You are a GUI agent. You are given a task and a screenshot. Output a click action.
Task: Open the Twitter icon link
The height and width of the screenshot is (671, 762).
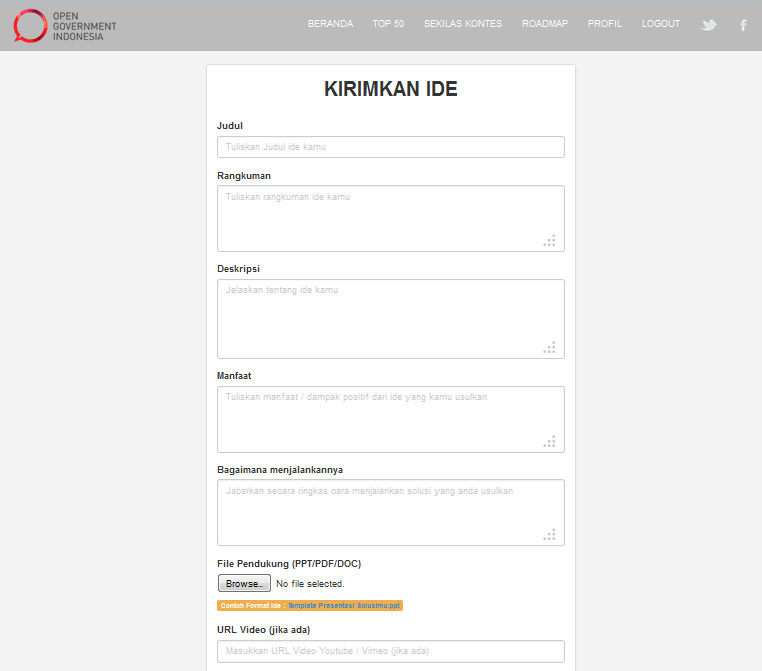[x=709, y=25]
